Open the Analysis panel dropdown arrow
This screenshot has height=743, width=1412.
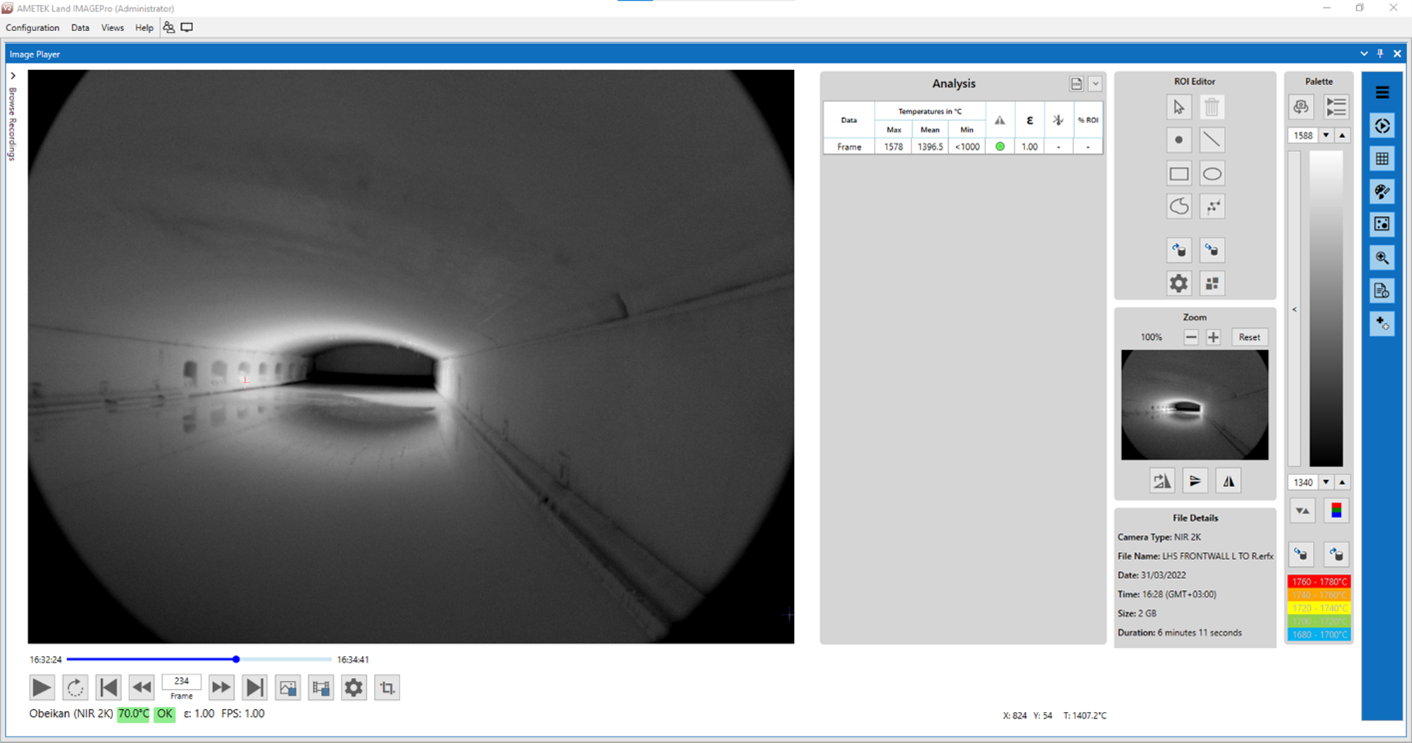tap(1095, 84)
